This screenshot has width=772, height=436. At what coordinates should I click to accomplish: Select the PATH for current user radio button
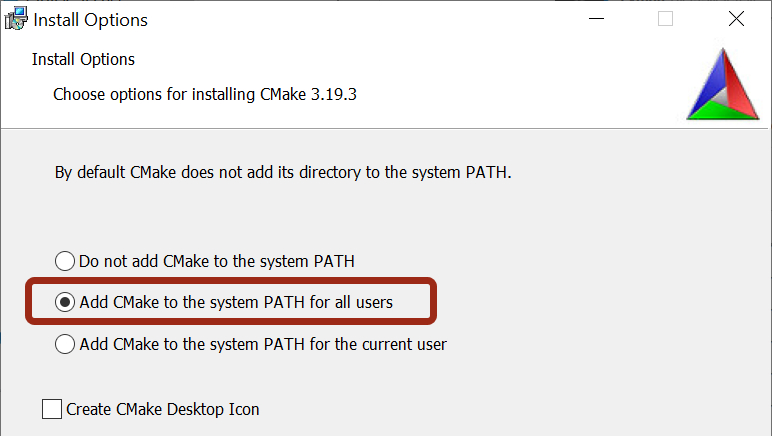65,344
